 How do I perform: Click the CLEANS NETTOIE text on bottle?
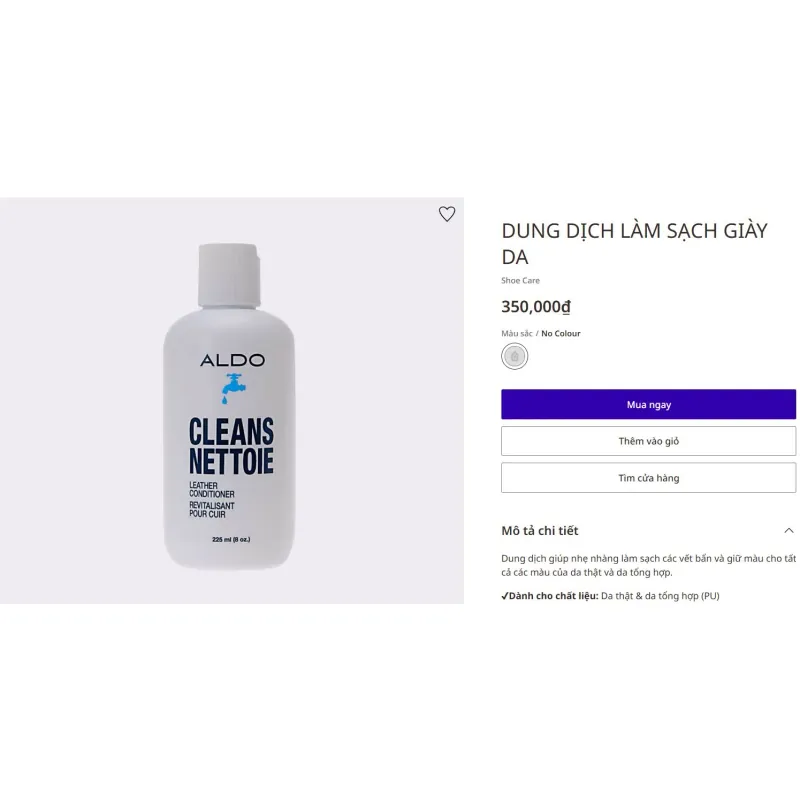tap(231, 446)
